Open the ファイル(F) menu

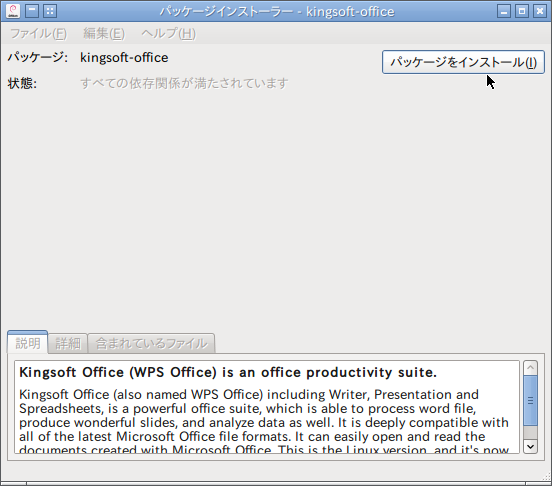tap(38, 34)
